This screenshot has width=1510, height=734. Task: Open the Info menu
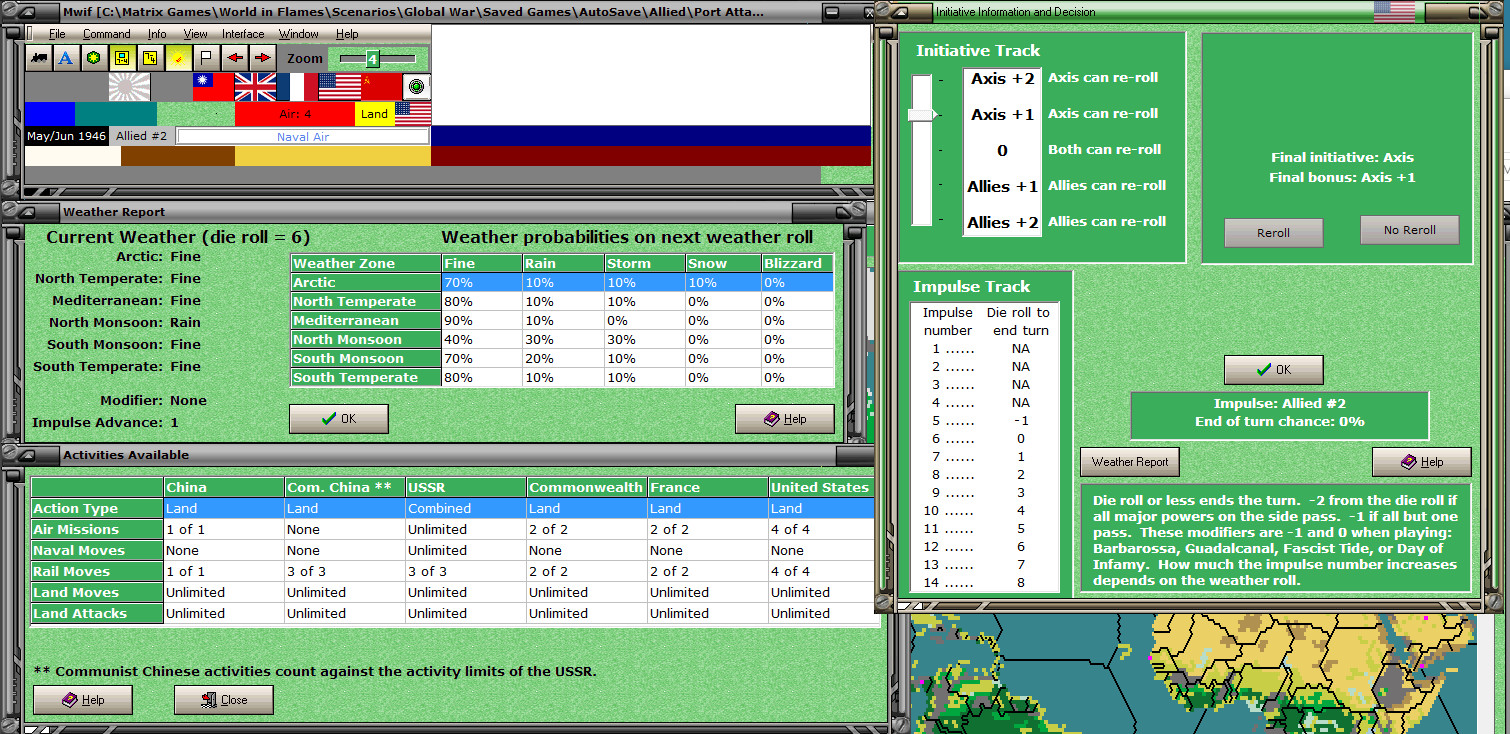pos(157,34)
